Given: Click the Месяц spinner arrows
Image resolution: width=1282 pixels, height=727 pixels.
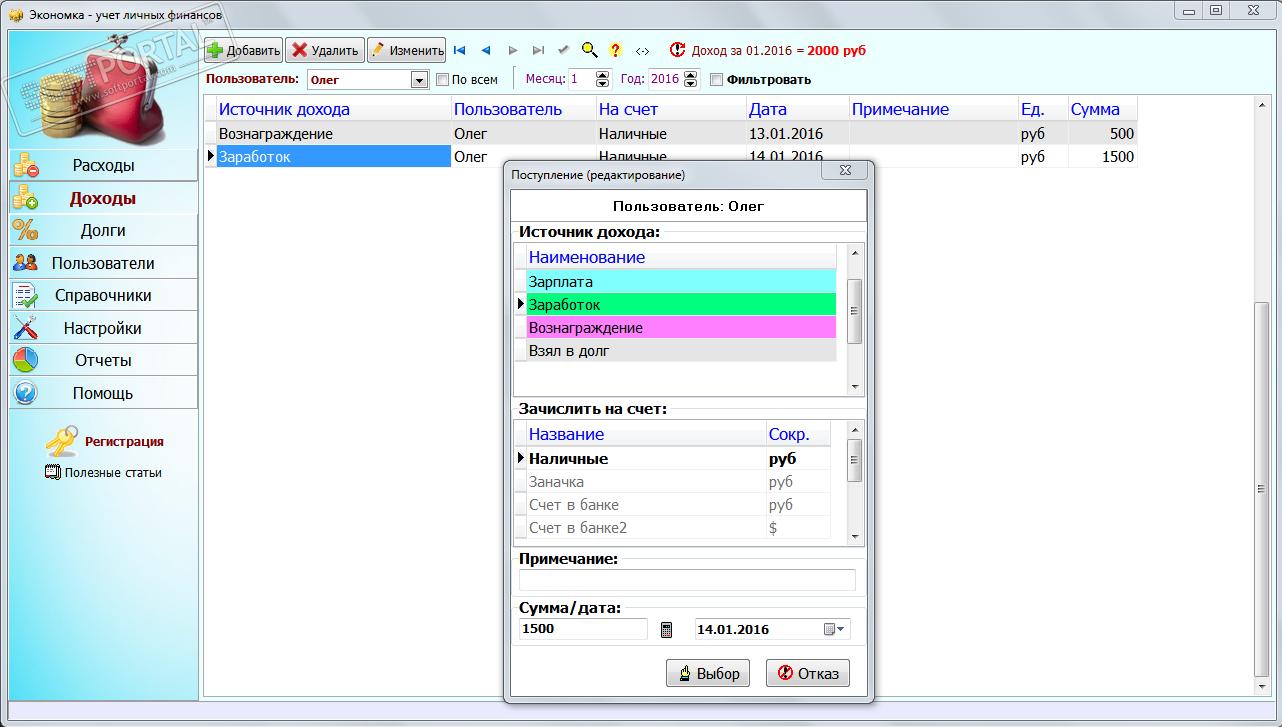Looking at the screenshot, I should [602, 79].
